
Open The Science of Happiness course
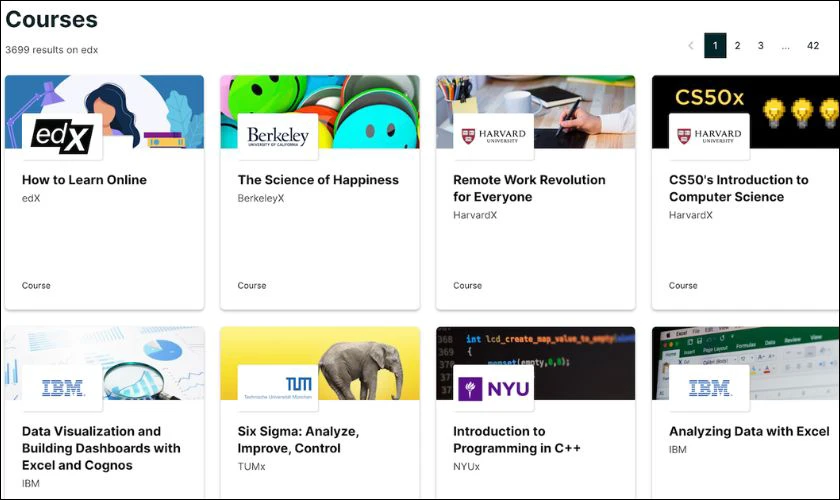318,180
